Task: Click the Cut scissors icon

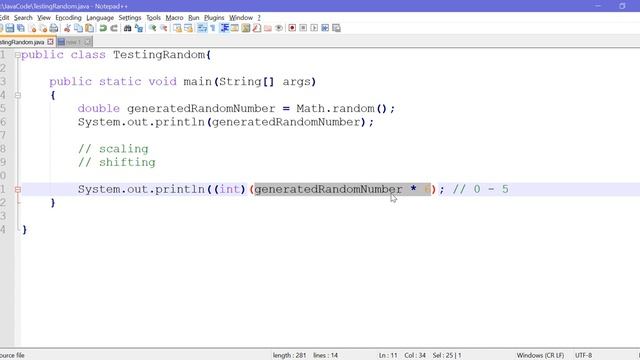Action: (67, 28)
